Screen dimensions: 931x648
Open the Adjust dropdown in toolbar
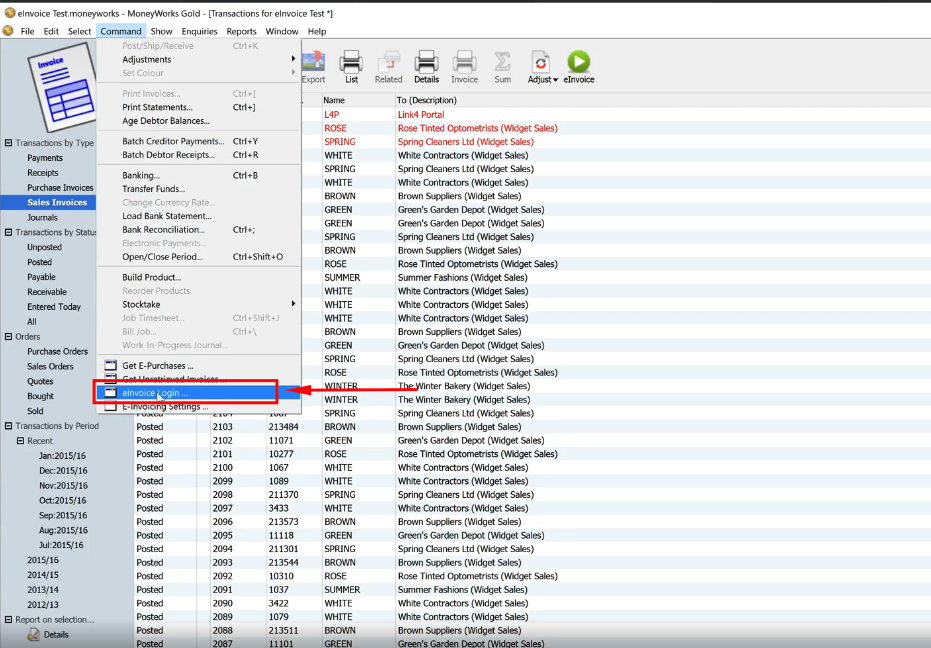click(x=543, y=67)
